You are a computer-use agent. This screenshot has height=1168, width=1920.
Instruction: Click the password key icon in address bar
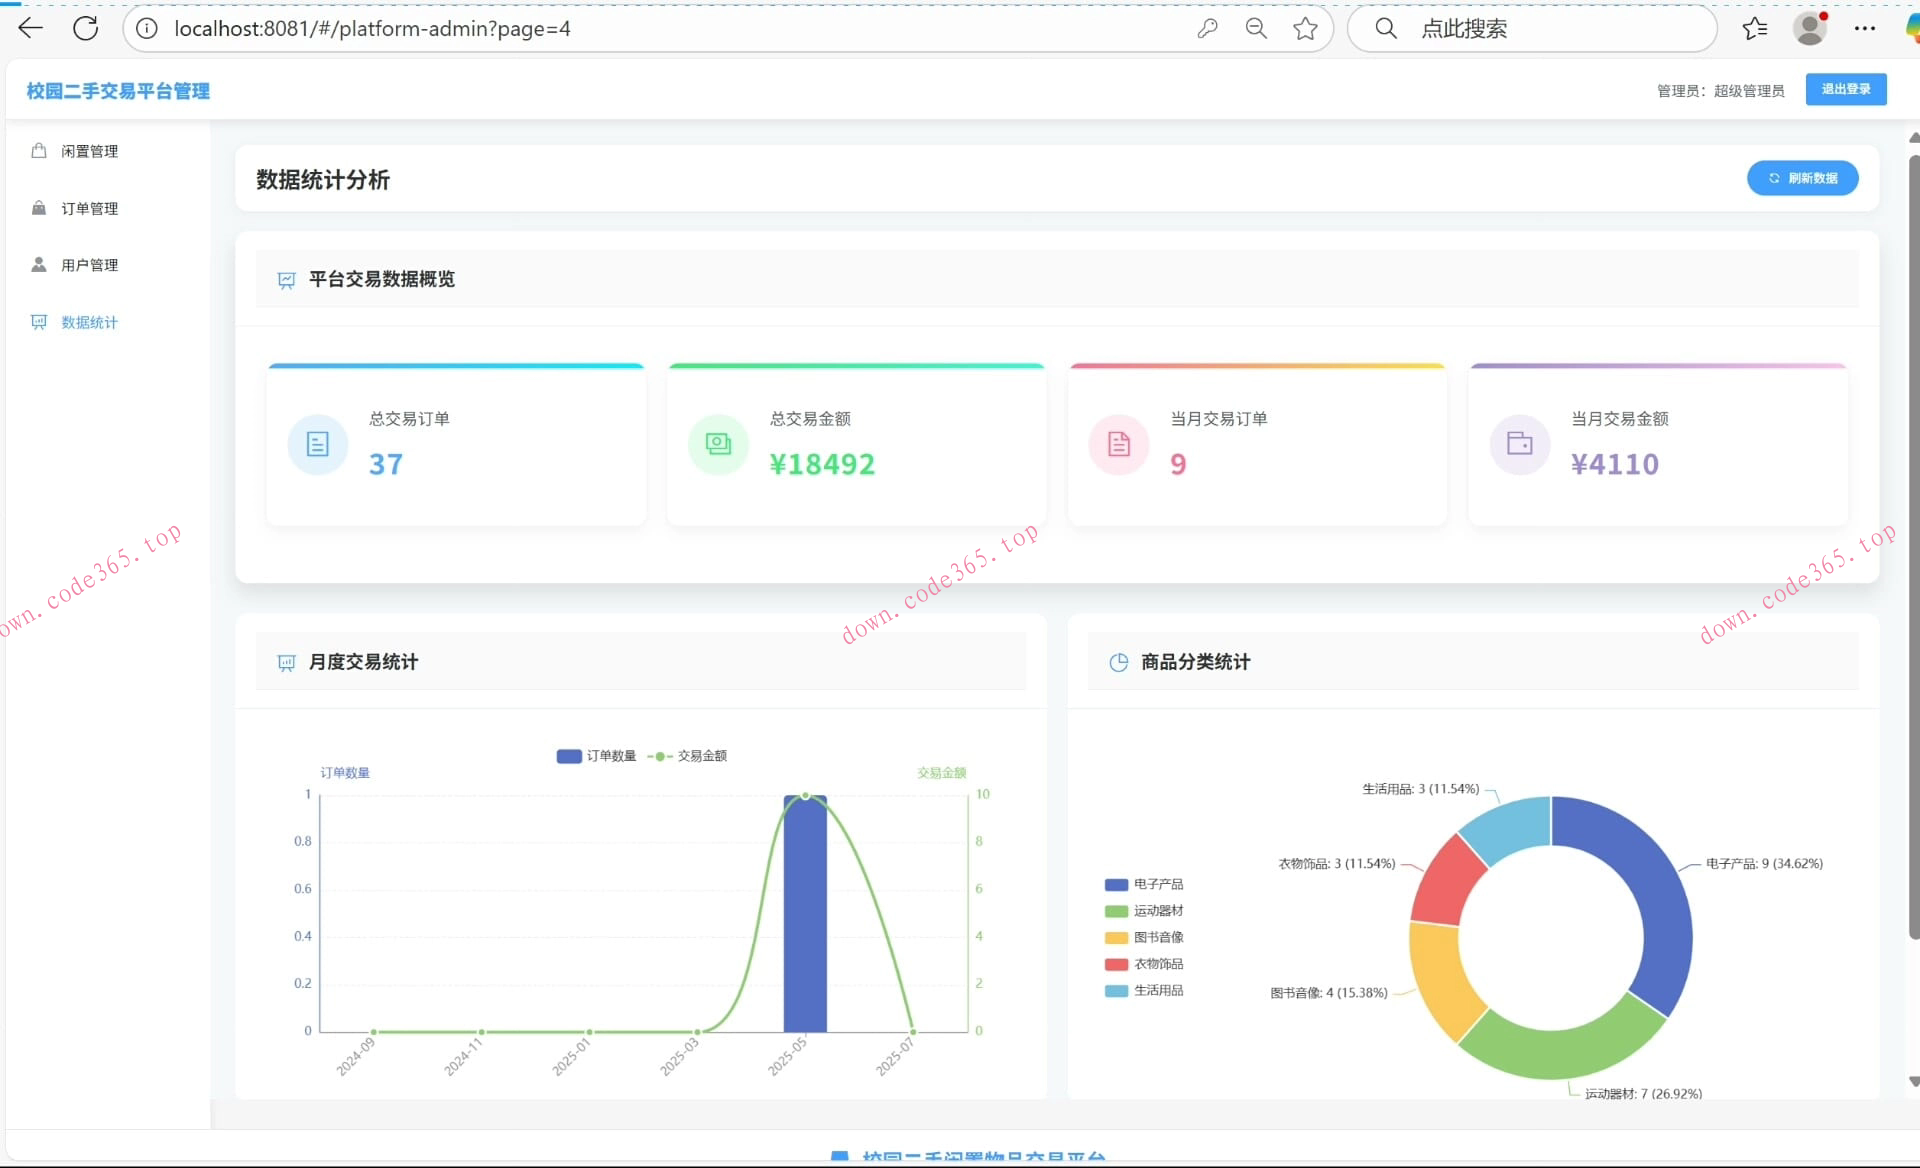pos(1207,29)
